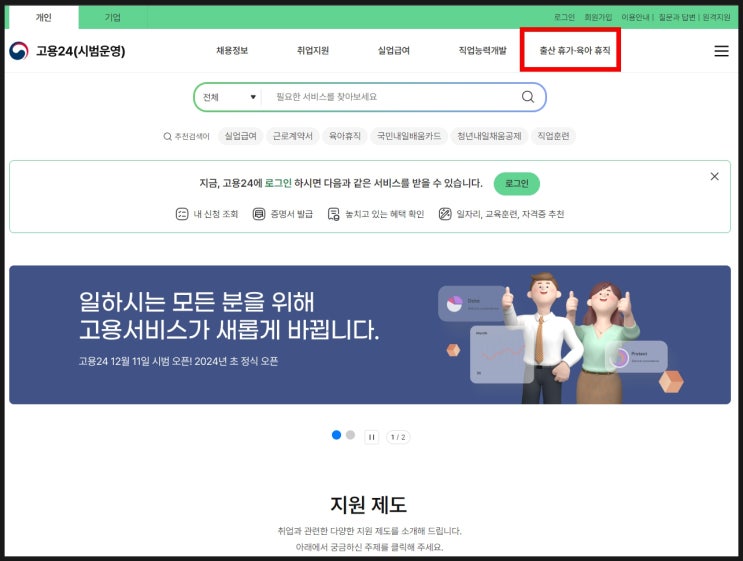Click the search magnifier icon

(x=527, y=97)
